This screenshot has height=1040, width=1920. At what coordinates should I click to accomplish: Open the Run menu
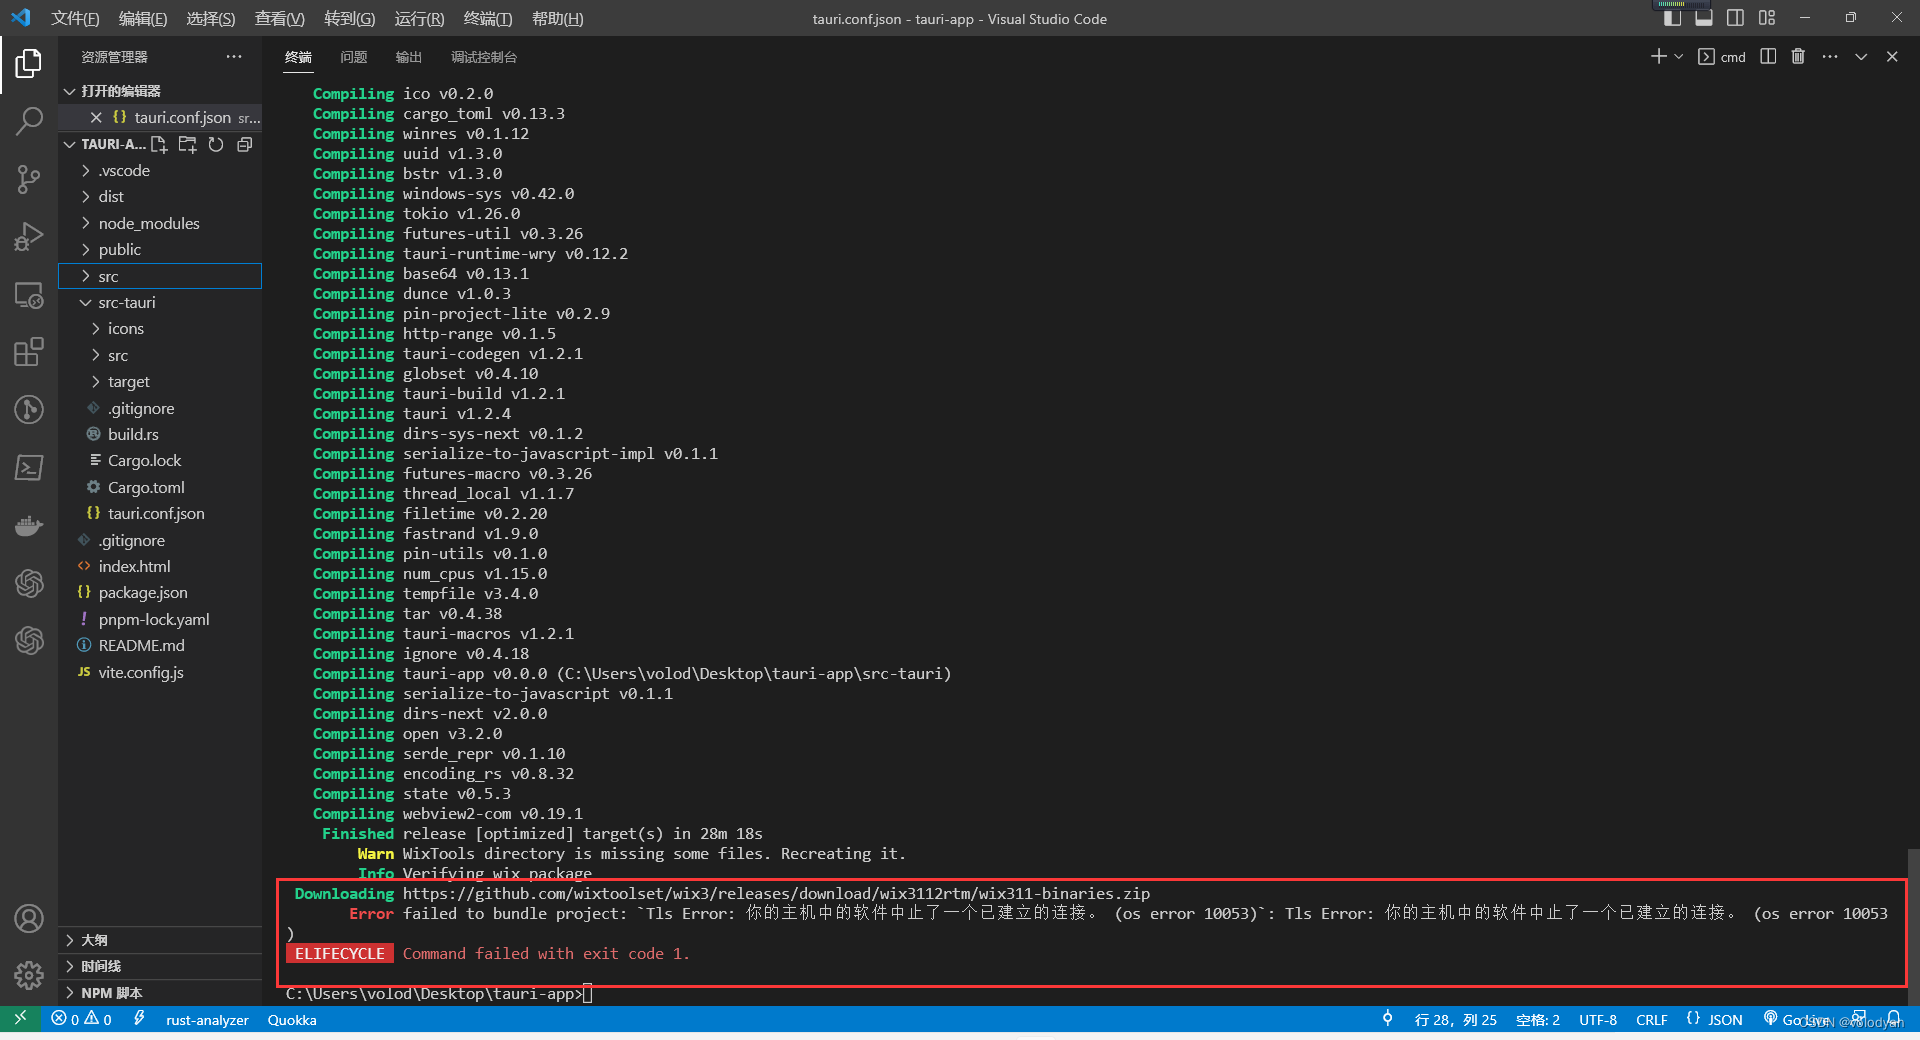click(x=419, y=18)
